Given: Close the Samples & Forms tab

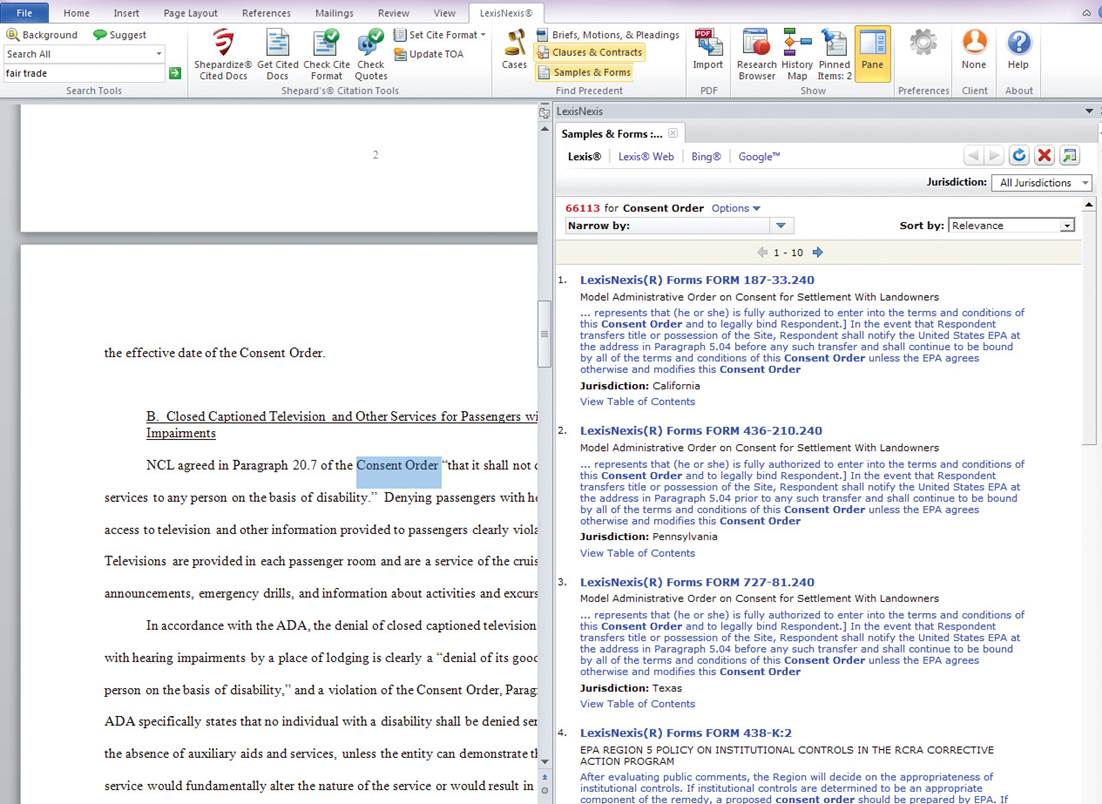Looking at the screenshot, I should [x=673, y=134].
